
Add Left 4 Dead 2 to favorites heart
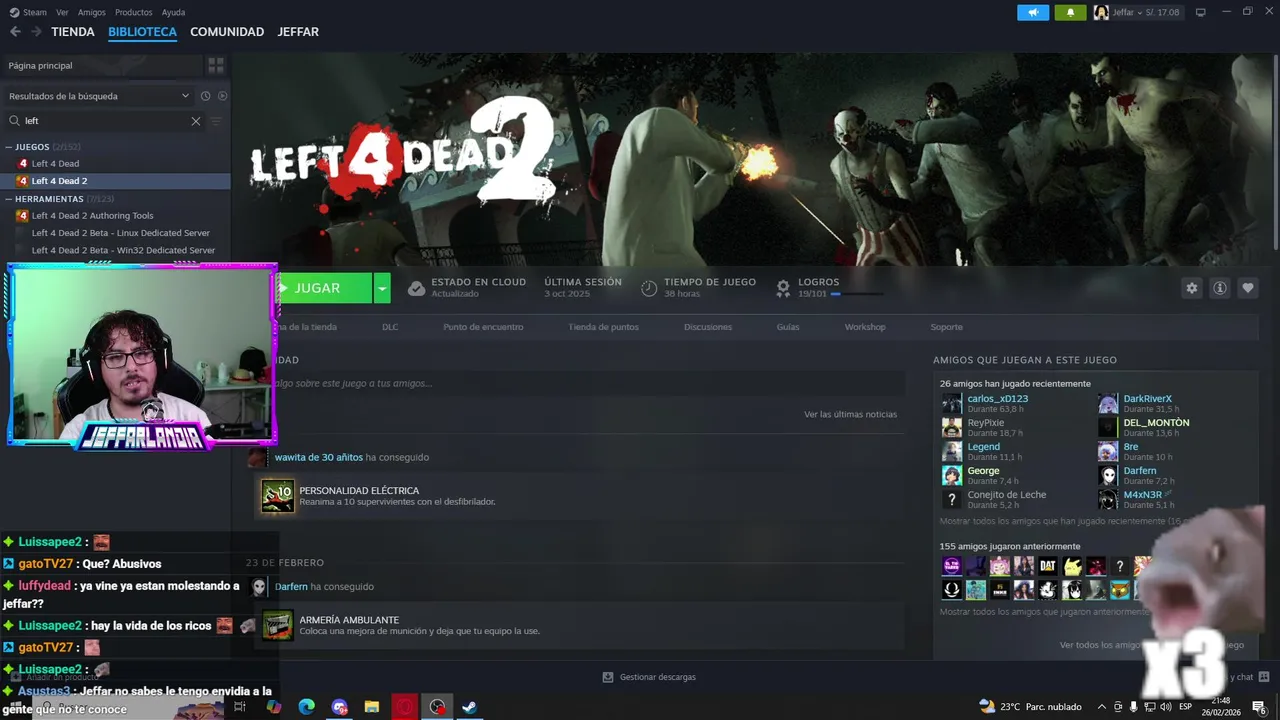pyautogui.click(x=1247, y=288)
